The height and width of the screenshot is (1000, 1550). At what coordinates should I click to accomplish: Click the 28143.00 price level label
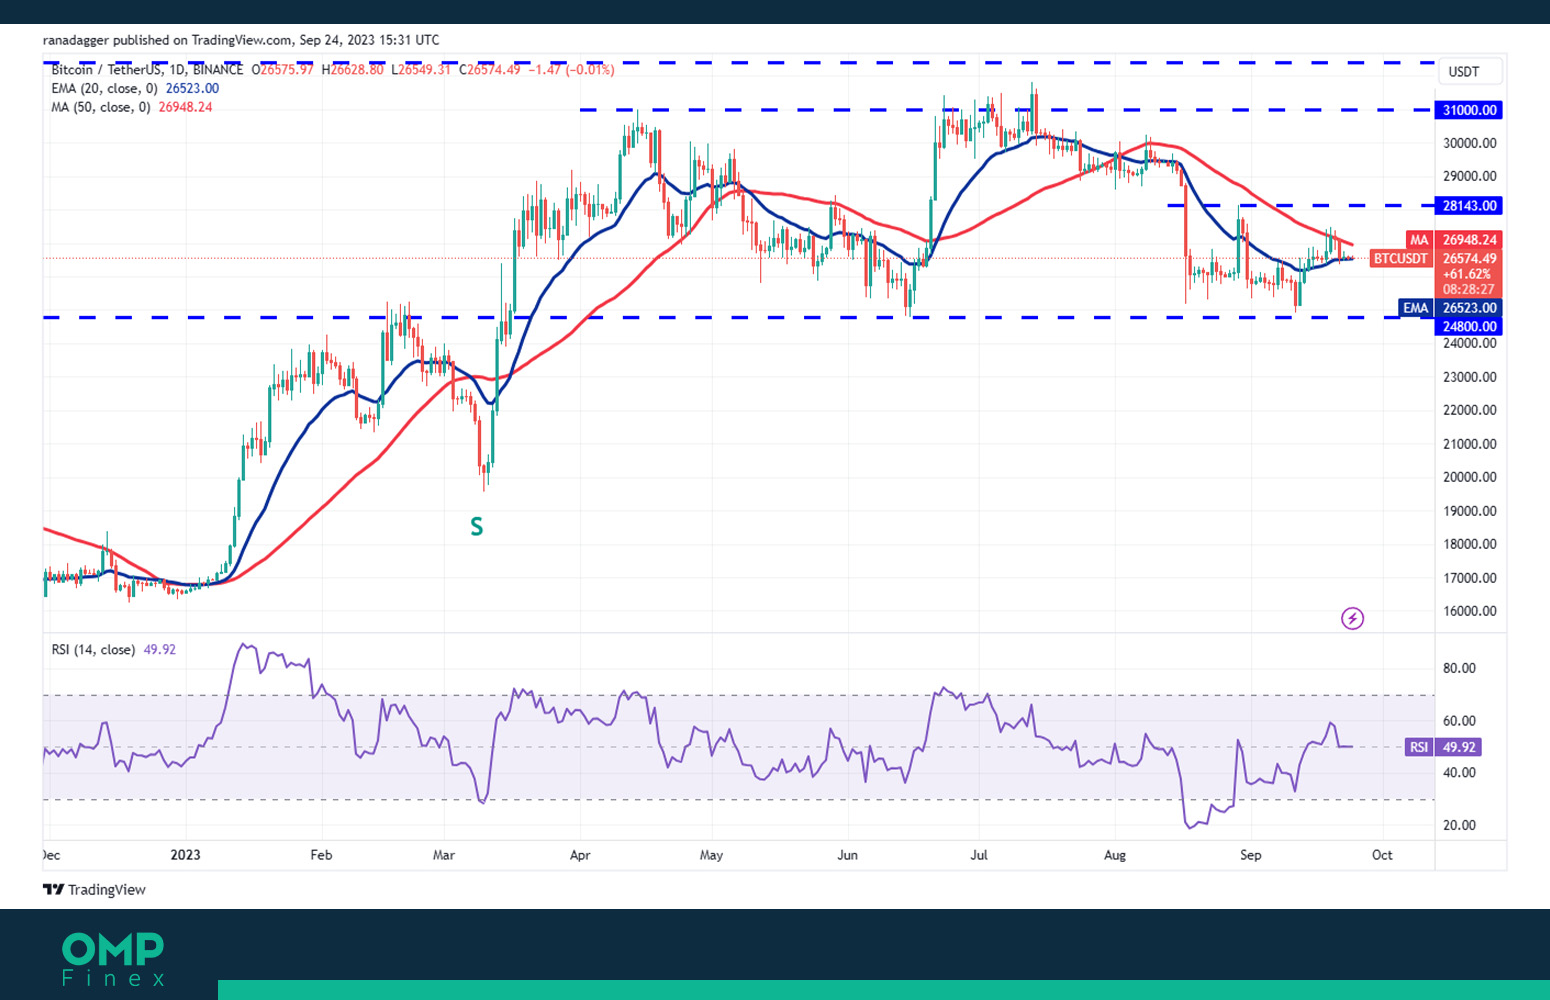[x=1469, y=205]
